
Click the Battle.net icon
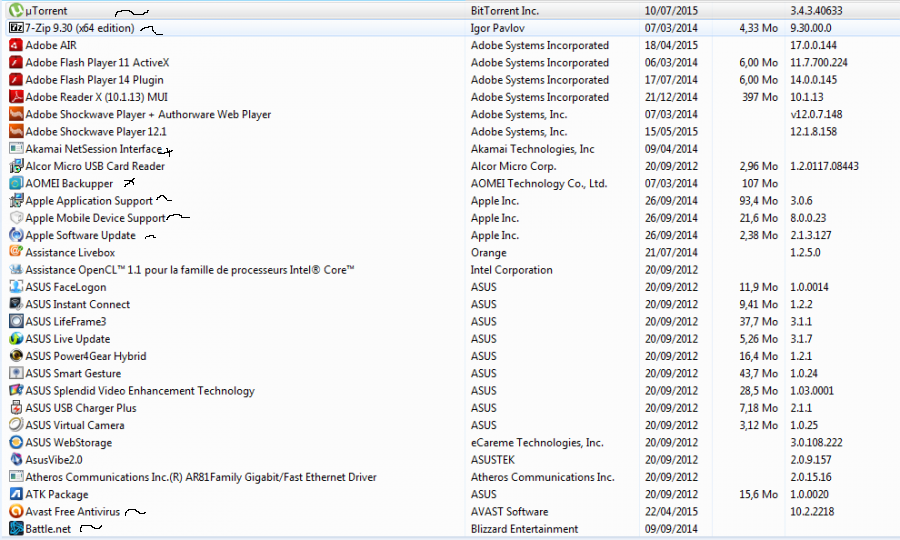click(x=16, y=529)
